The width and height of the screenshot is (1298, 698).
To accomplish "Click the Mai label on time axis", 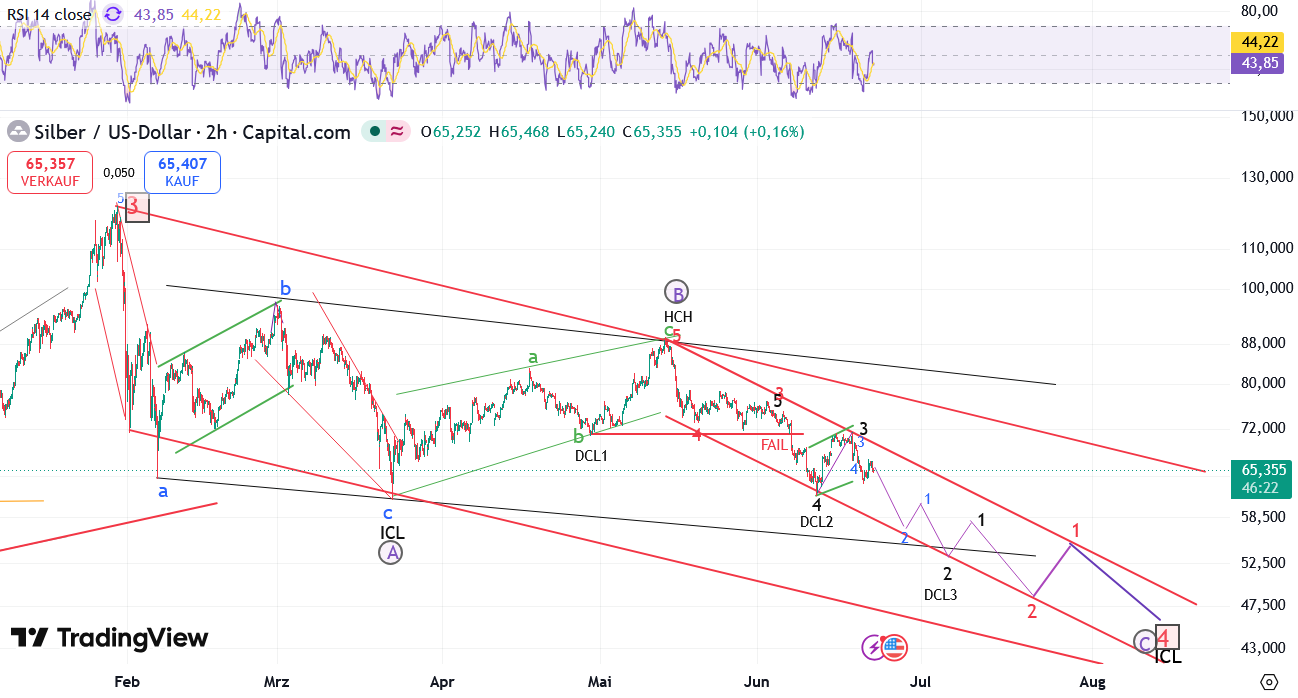I will (x=599, y=682).
